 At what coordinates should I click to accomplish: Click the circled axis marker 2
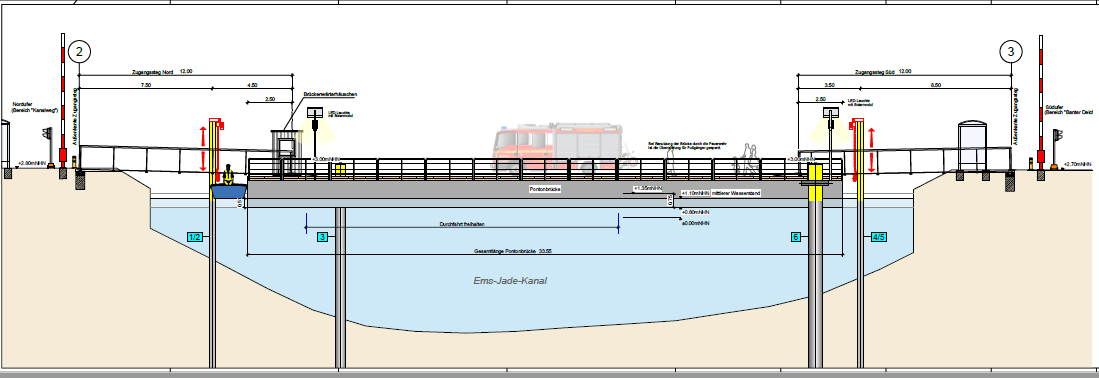pyautogui.click(x=80, y=51)
